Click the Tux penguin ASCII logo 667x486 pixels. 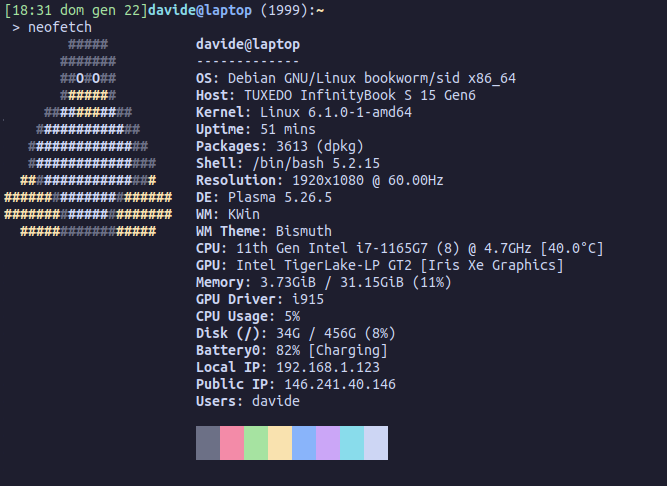[88, 138]
